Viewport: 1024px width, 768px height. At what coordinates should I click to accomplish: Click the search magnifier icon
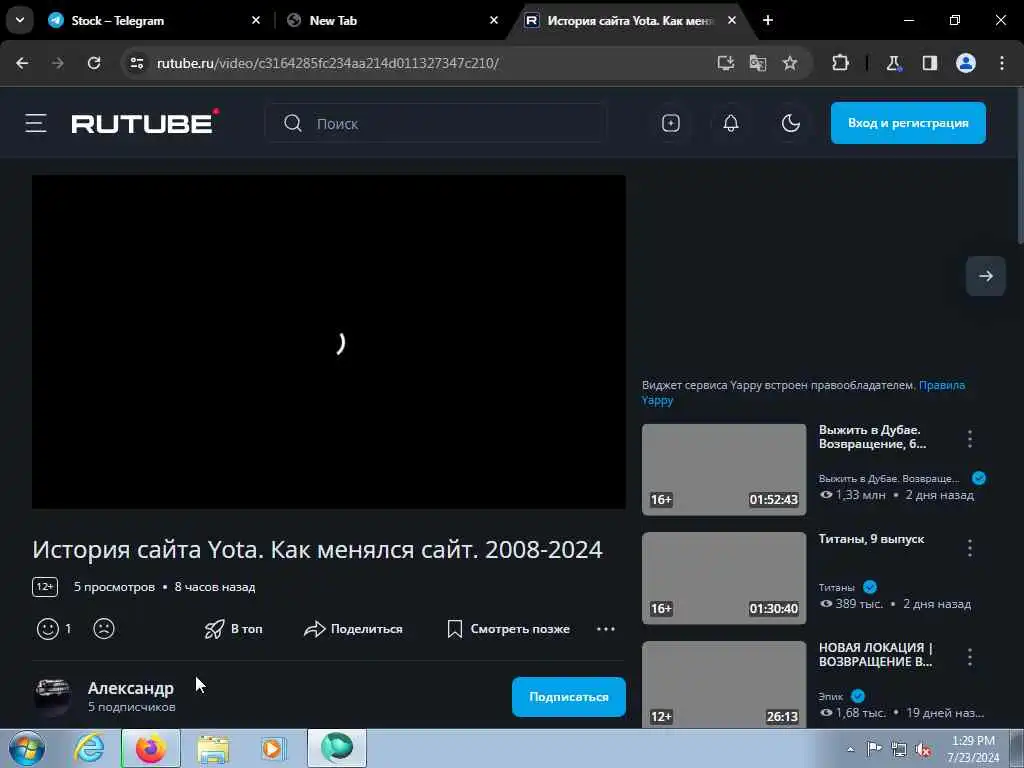[293, 123]
